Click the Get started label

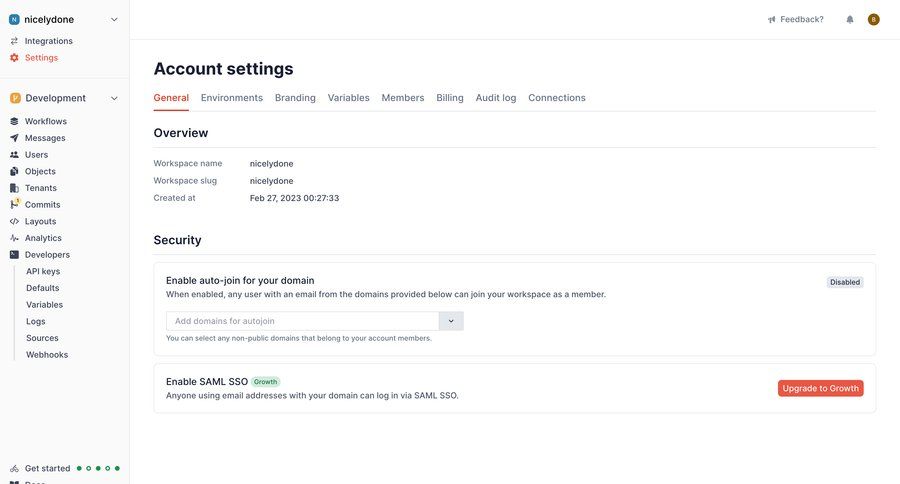click(48, 468)
